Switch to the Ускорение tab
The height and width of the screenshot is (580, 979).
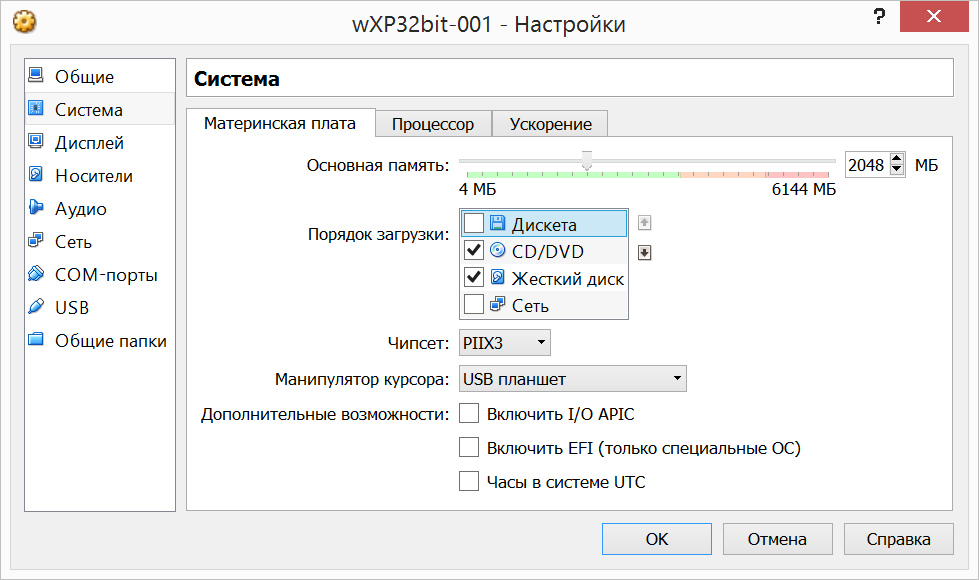(550, 124)
